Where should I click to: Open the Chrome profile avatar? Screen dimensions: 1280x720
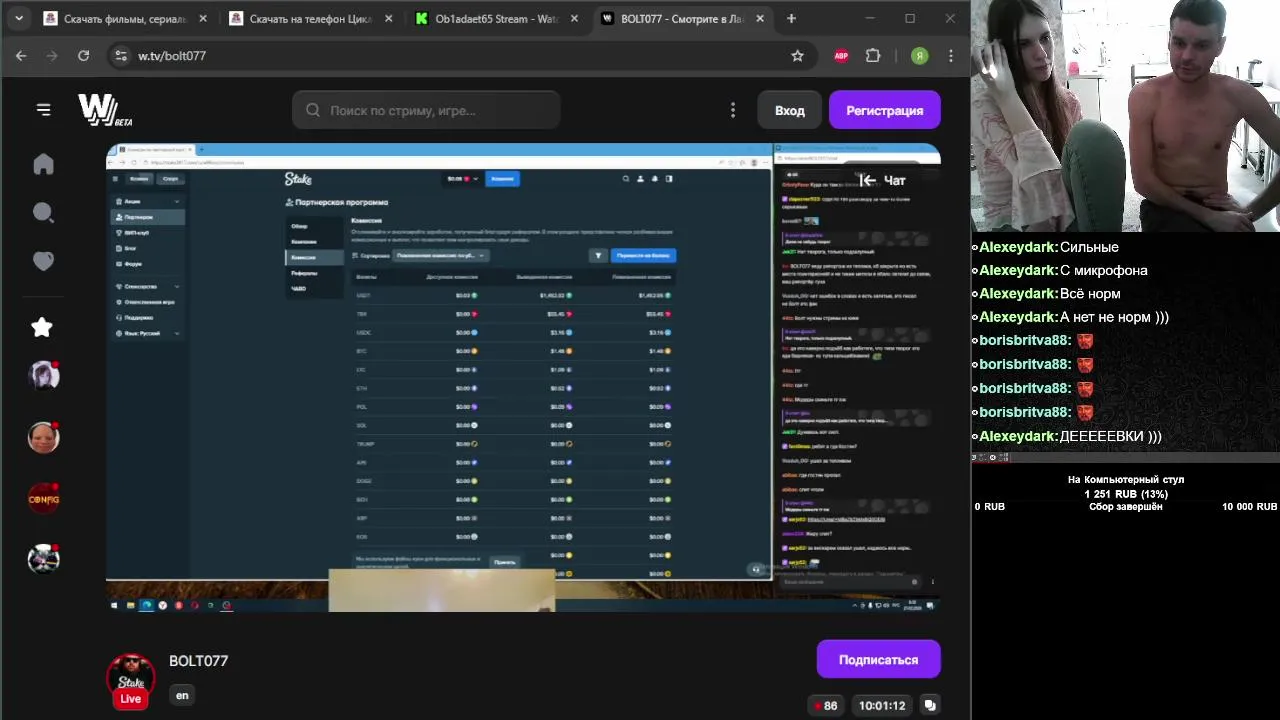coord(919,56)
